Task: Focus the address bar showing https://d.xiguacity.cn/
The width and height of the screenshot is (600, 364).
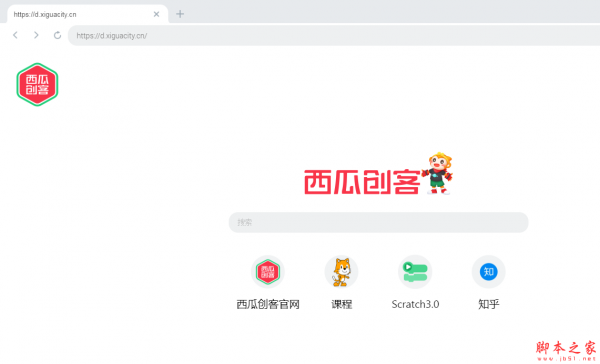Action: [x=334, y=36]
